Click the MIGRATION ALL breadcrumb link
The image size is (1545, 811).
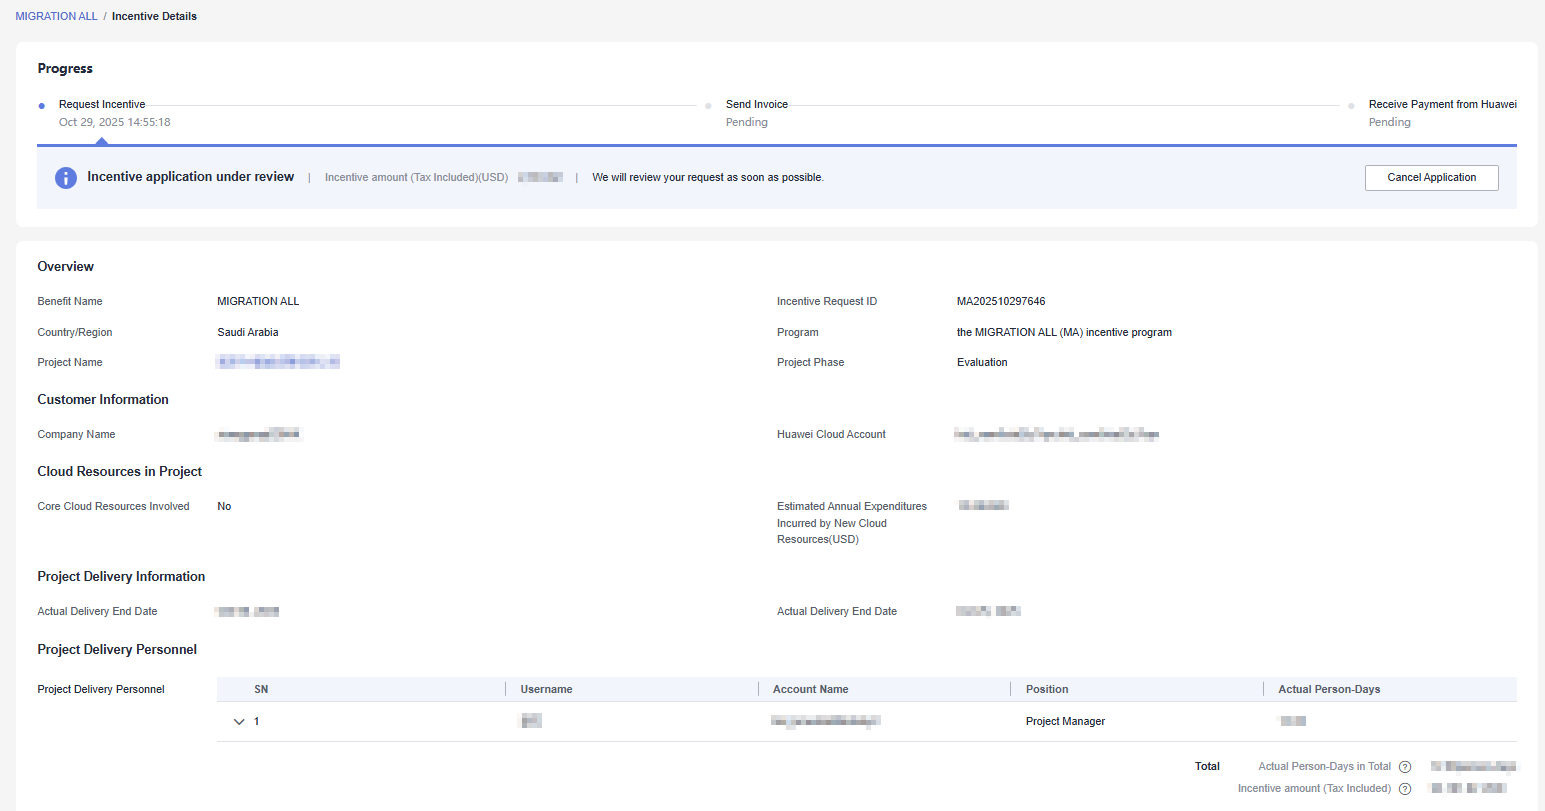click(x=56, y=16)
